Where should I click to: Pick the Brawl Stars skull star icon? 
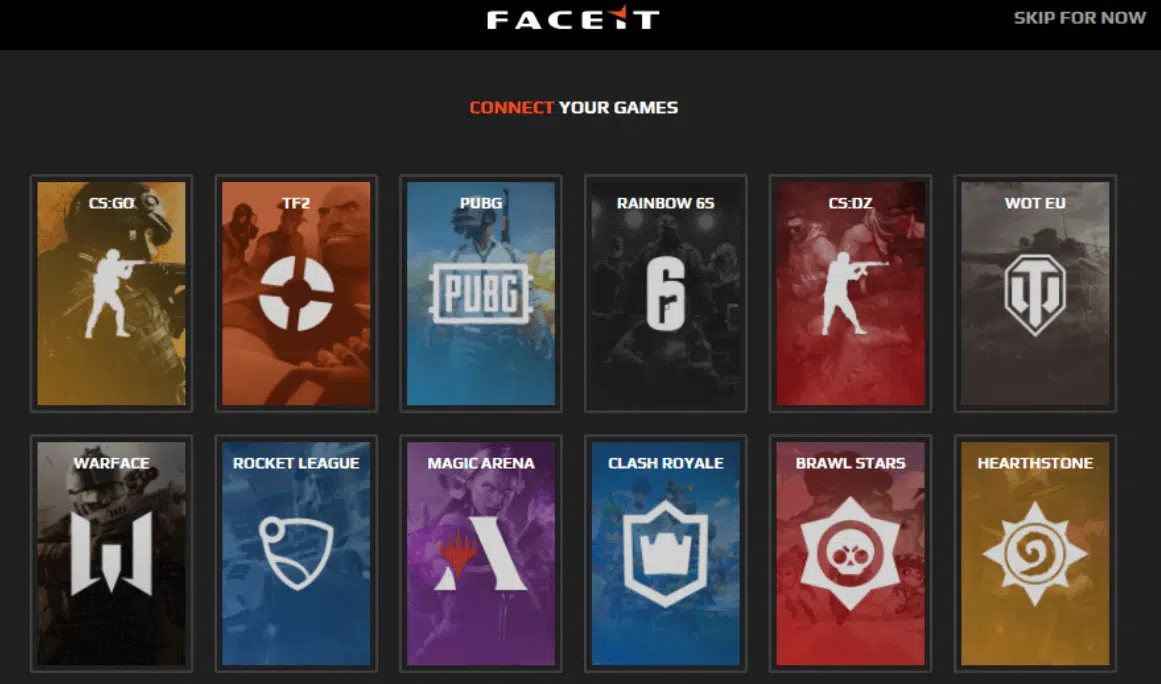[851, 553]
